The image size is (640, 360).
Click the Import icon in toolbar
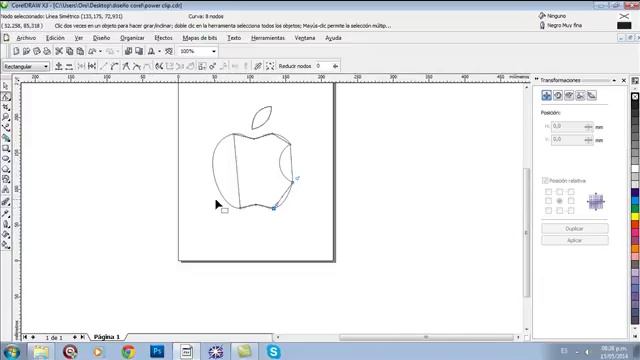coord(128,51)
